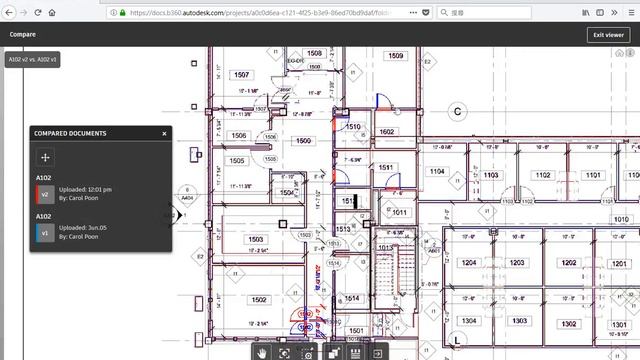Reload the browser page
The image size is (640, 360).
38,13
